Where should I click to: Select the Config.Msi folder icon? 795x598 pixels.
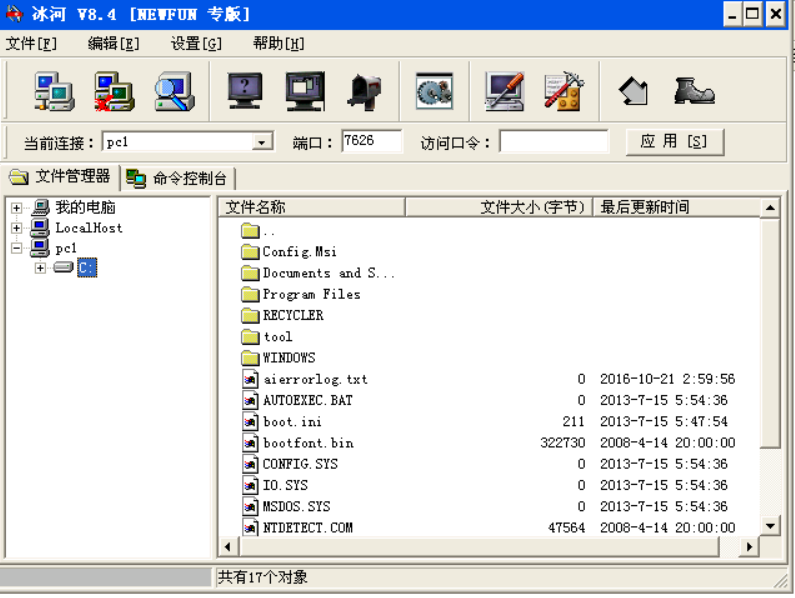pyautogui.click(x=250, y=252)
